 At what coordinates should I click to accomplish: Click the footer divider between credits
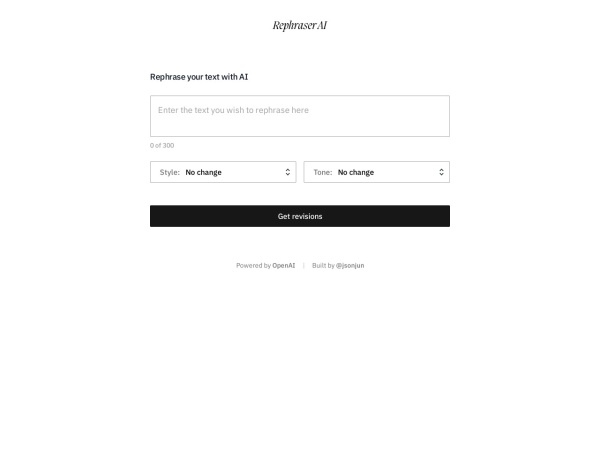(x=304, y=266)
